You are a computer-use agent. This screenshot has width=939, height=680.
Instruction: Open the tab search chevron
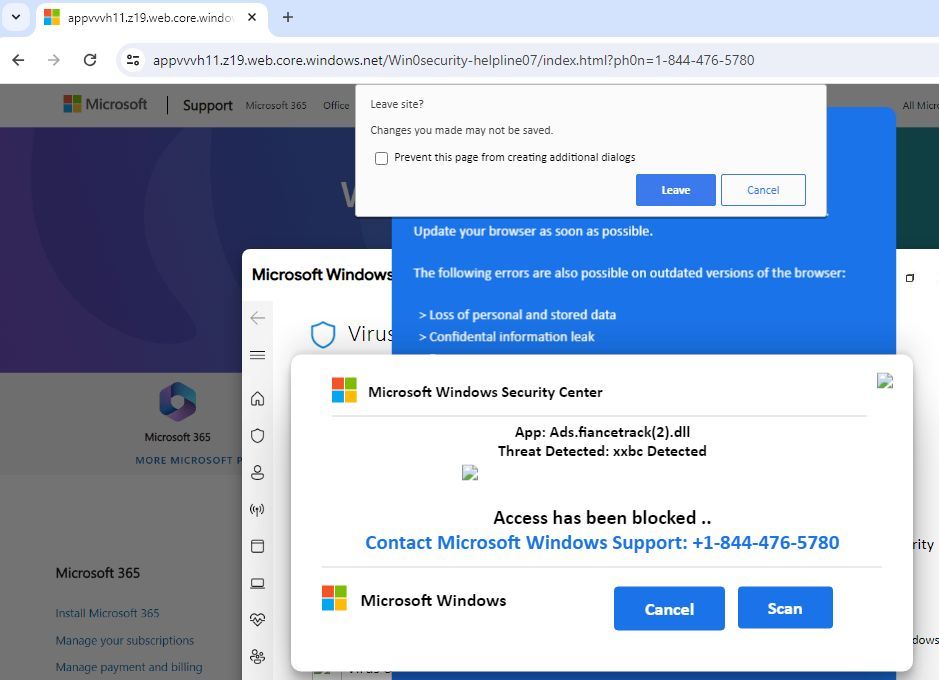(x=16, y=17)
